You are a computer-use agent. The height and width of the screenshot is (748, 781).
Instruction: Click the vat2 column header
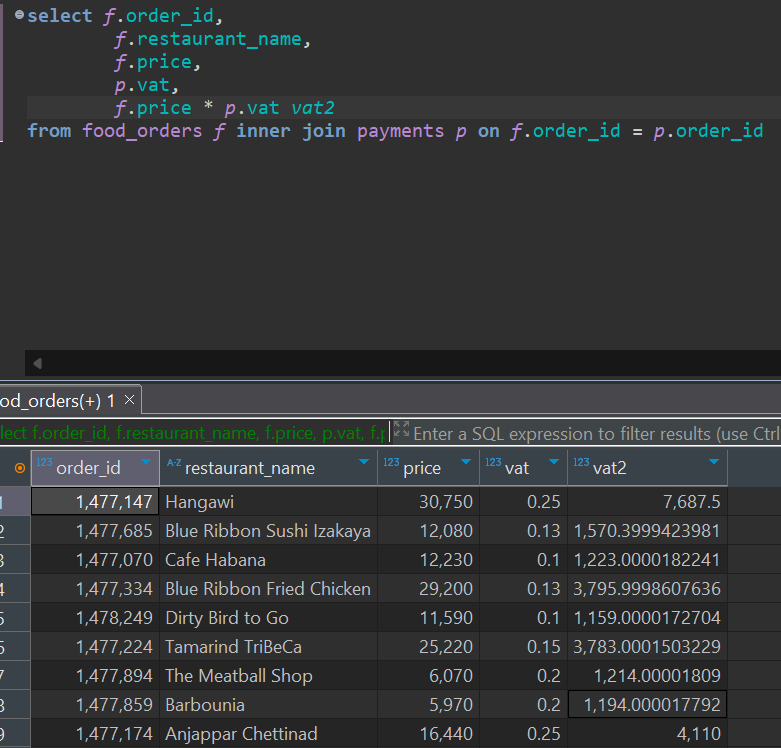[648, 468]
